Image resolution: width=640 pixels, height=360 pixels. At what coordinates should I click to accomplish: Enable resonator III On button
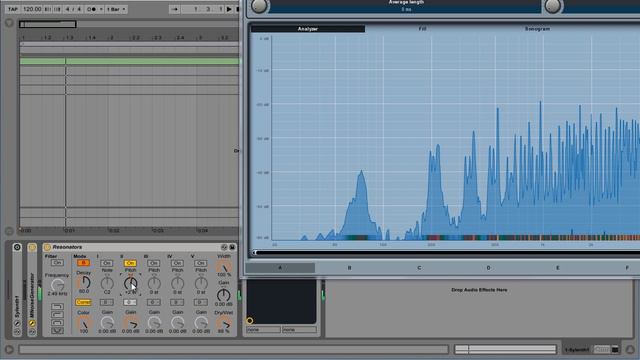click(x=153, y=263)
